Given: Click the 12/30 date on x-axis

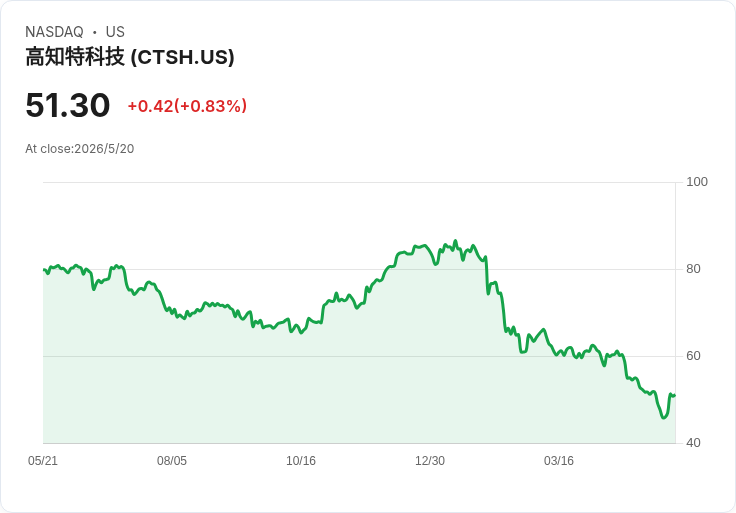Looking at the screenshot, I should (430, 460).
